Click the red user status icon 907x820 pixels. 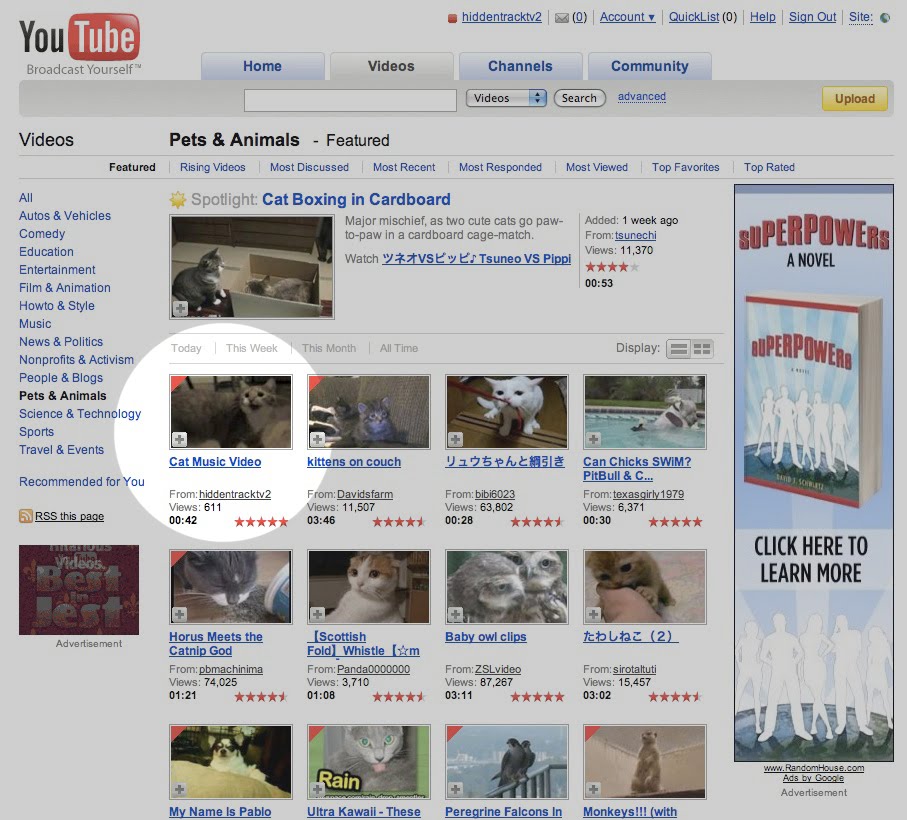(x=452, y=19)
